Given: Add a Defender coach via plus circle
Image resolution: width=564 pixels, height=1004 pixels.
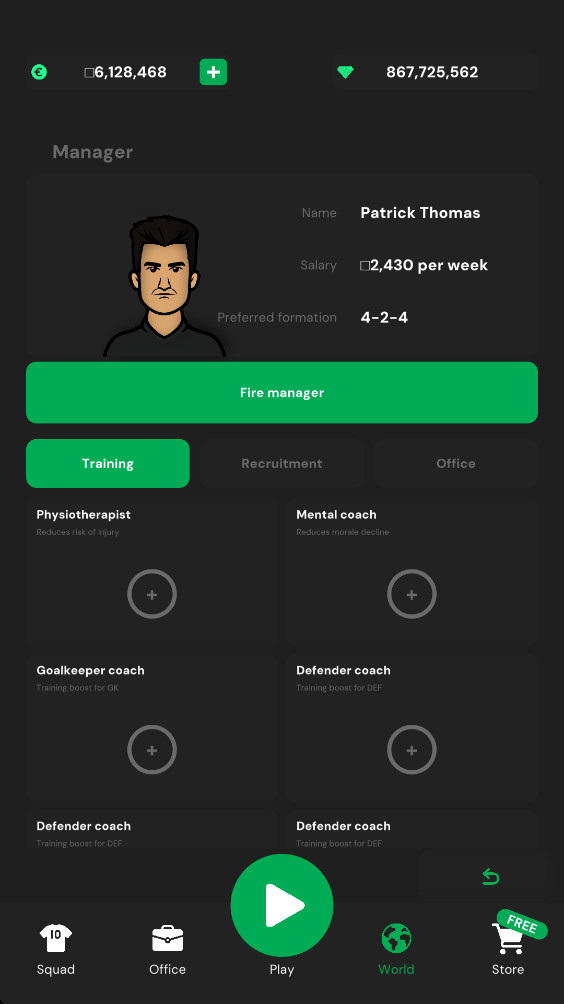Looking at the screenshot, I should tap(412, 750).
